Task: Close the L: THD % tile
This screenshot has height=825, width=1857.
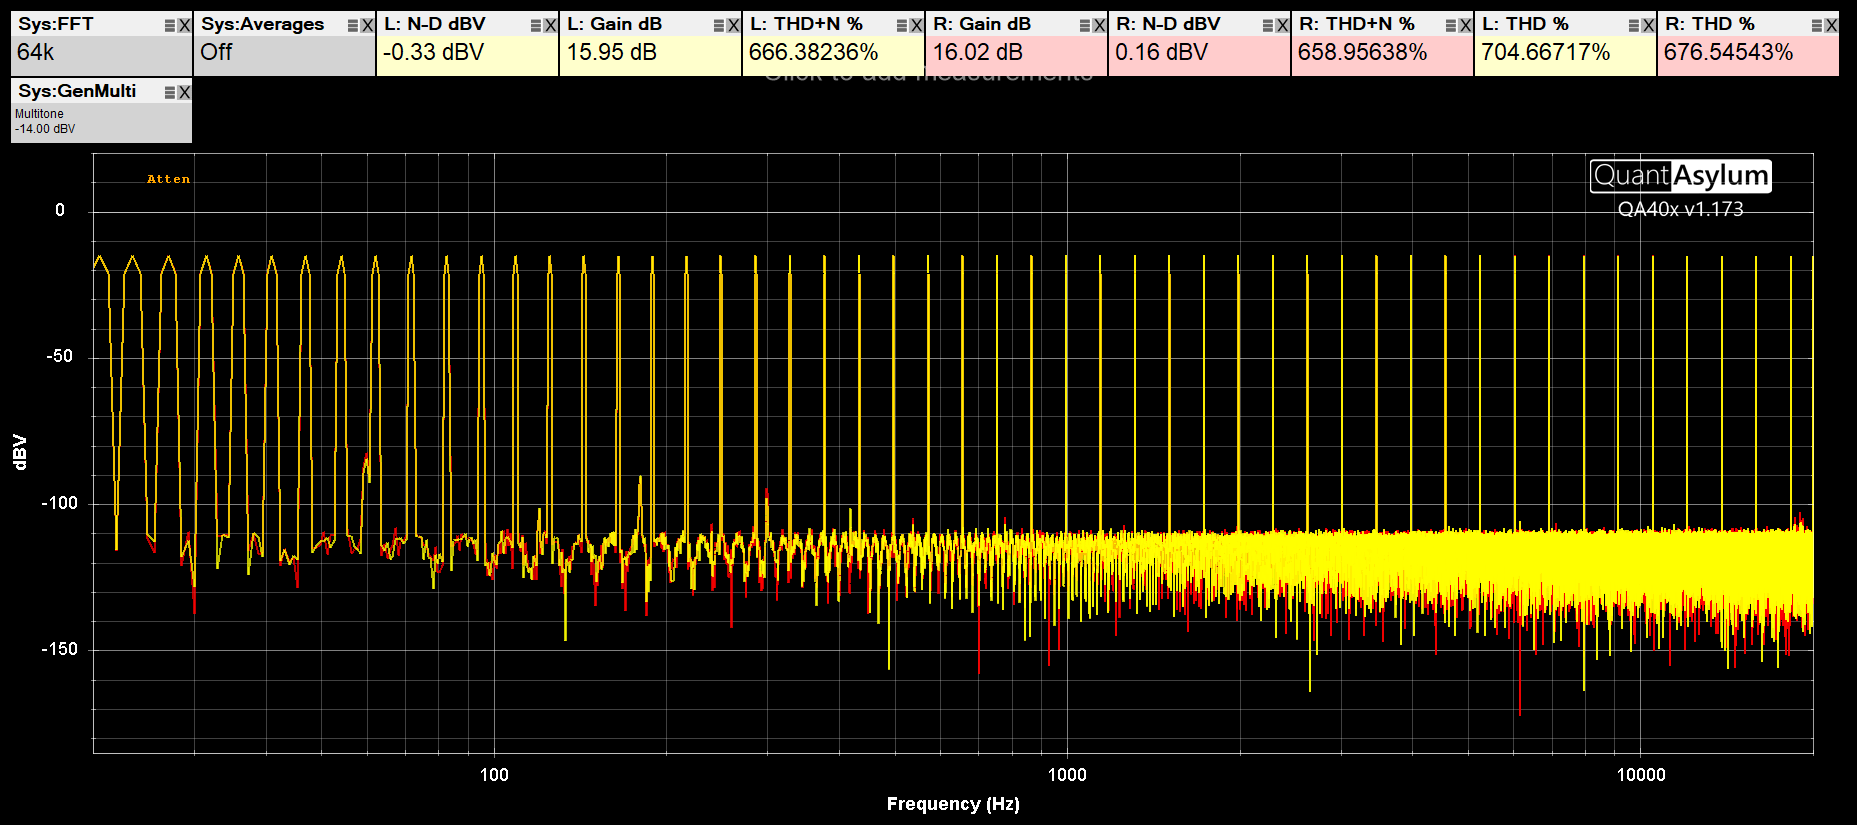Action: click(1649, 26)
